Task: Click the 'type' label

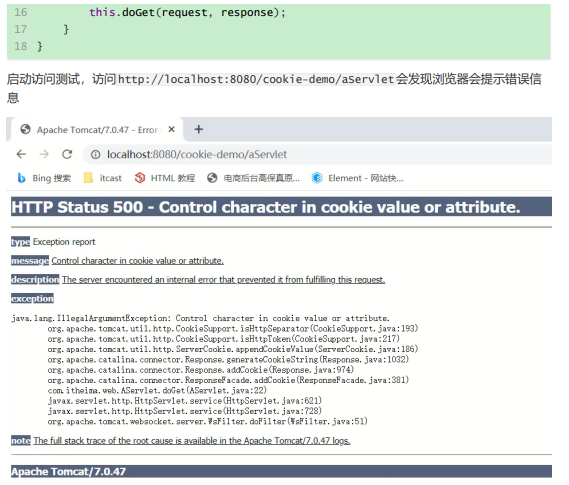Action: click(20, 242)
